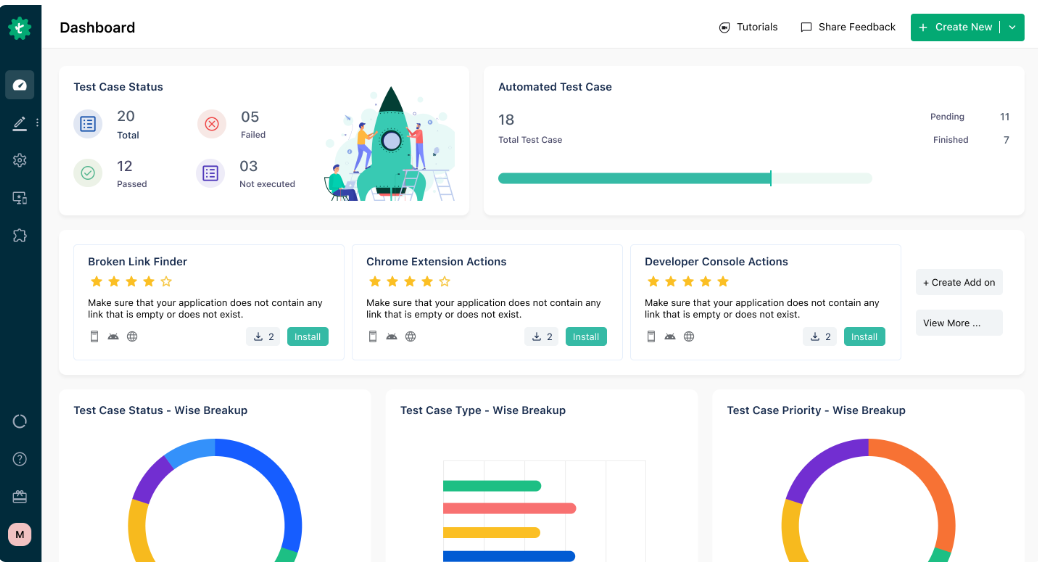The width and height of the screenshot is (1038, 579).
Task: Click the gift box icon in sidebar
Action: [x=20, y=496]
